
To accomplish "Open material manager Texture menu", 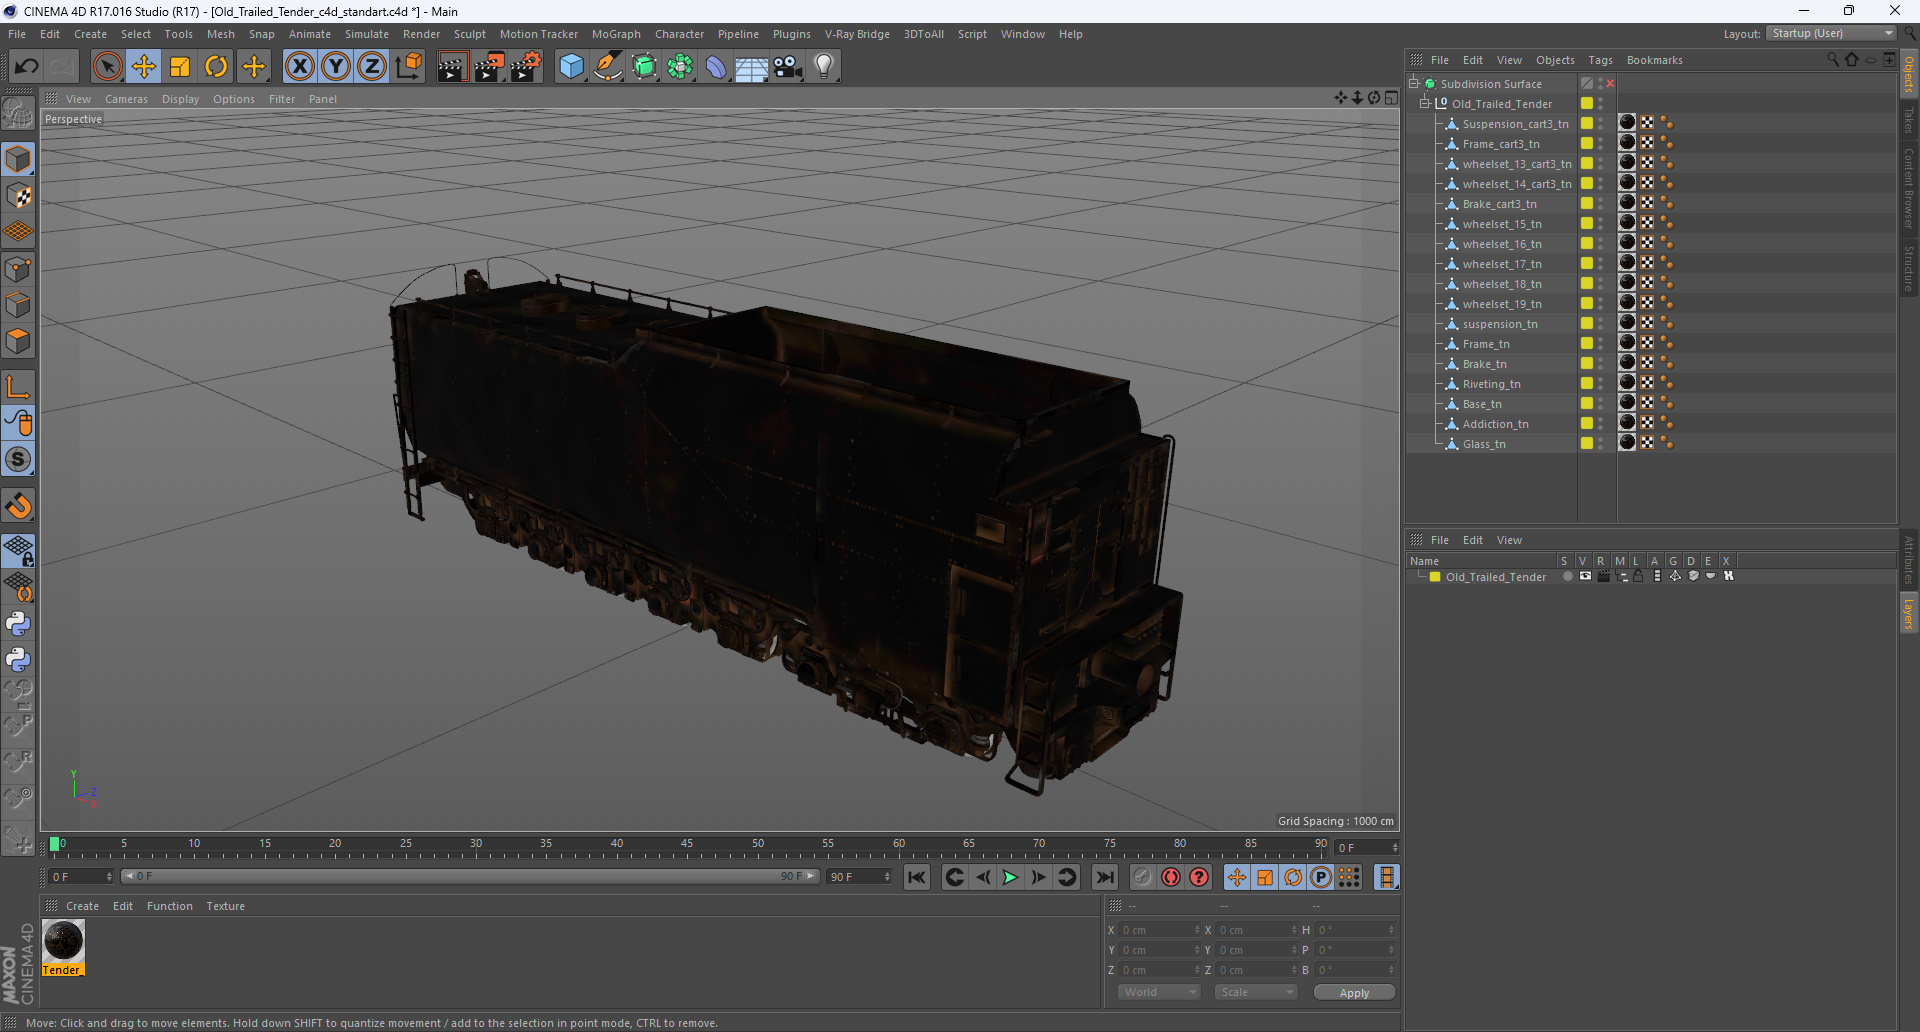I will pos(225,906).
